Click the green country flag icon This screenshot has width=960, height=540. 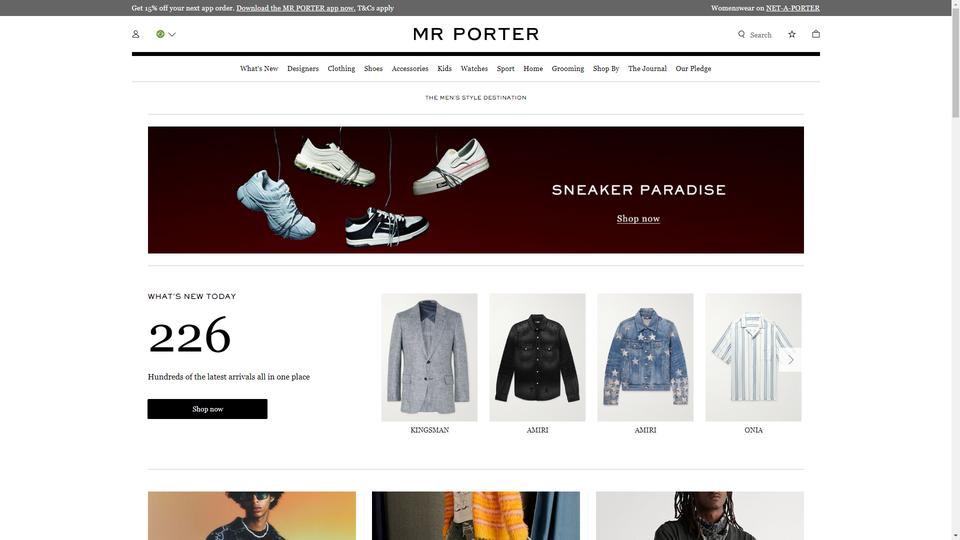[160, 34]
